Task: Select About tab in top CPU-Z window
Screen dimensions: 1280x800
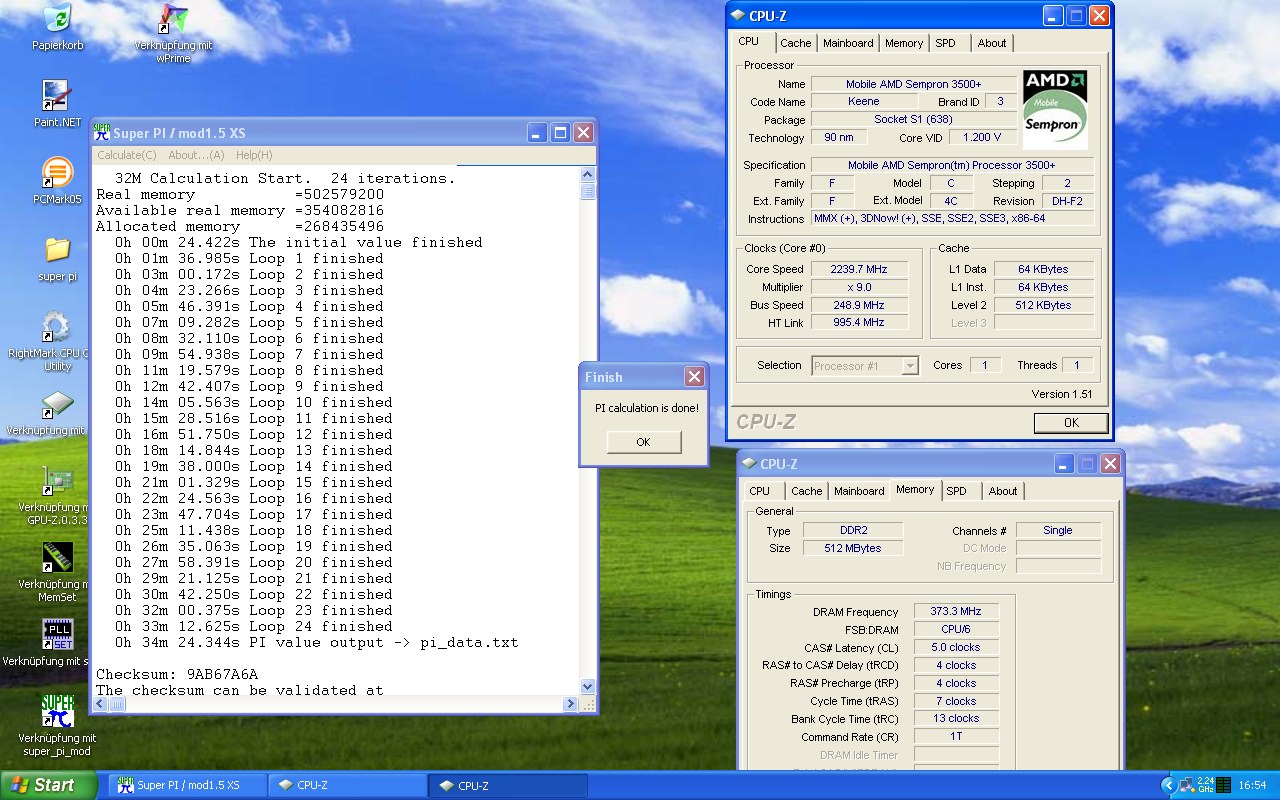Action: (x=992, y=43)
